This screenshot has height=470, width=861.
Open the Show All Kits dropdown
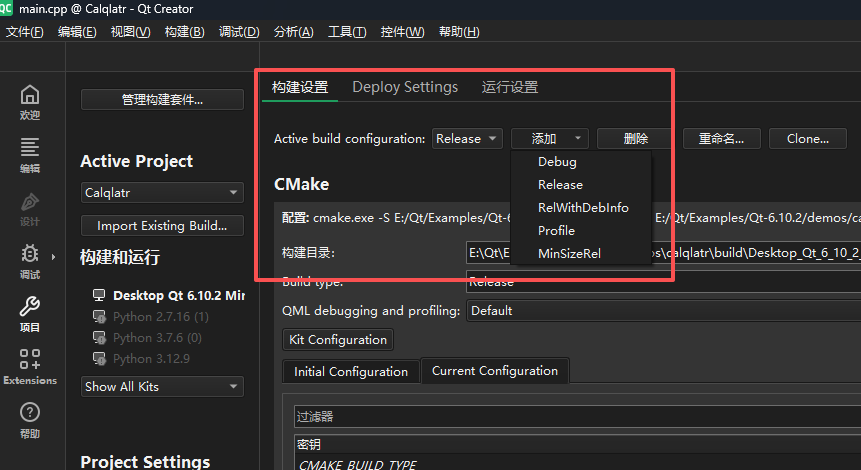[x=162, y=387]
